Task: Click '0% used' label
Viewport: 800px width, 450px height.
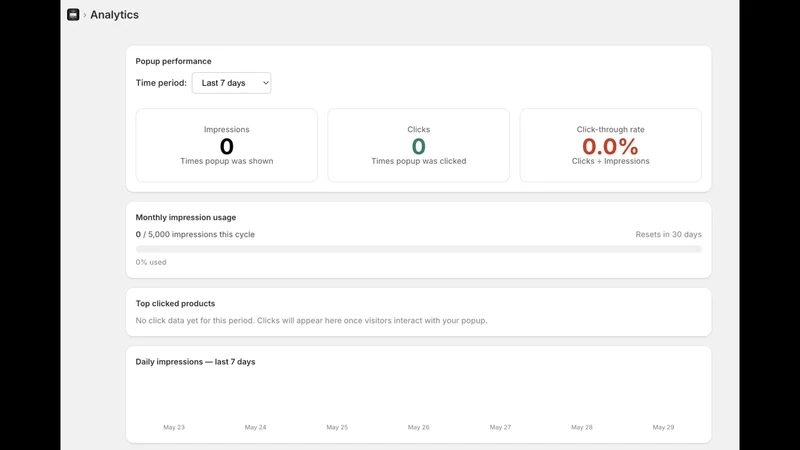Action: click(x=151, y=262)
